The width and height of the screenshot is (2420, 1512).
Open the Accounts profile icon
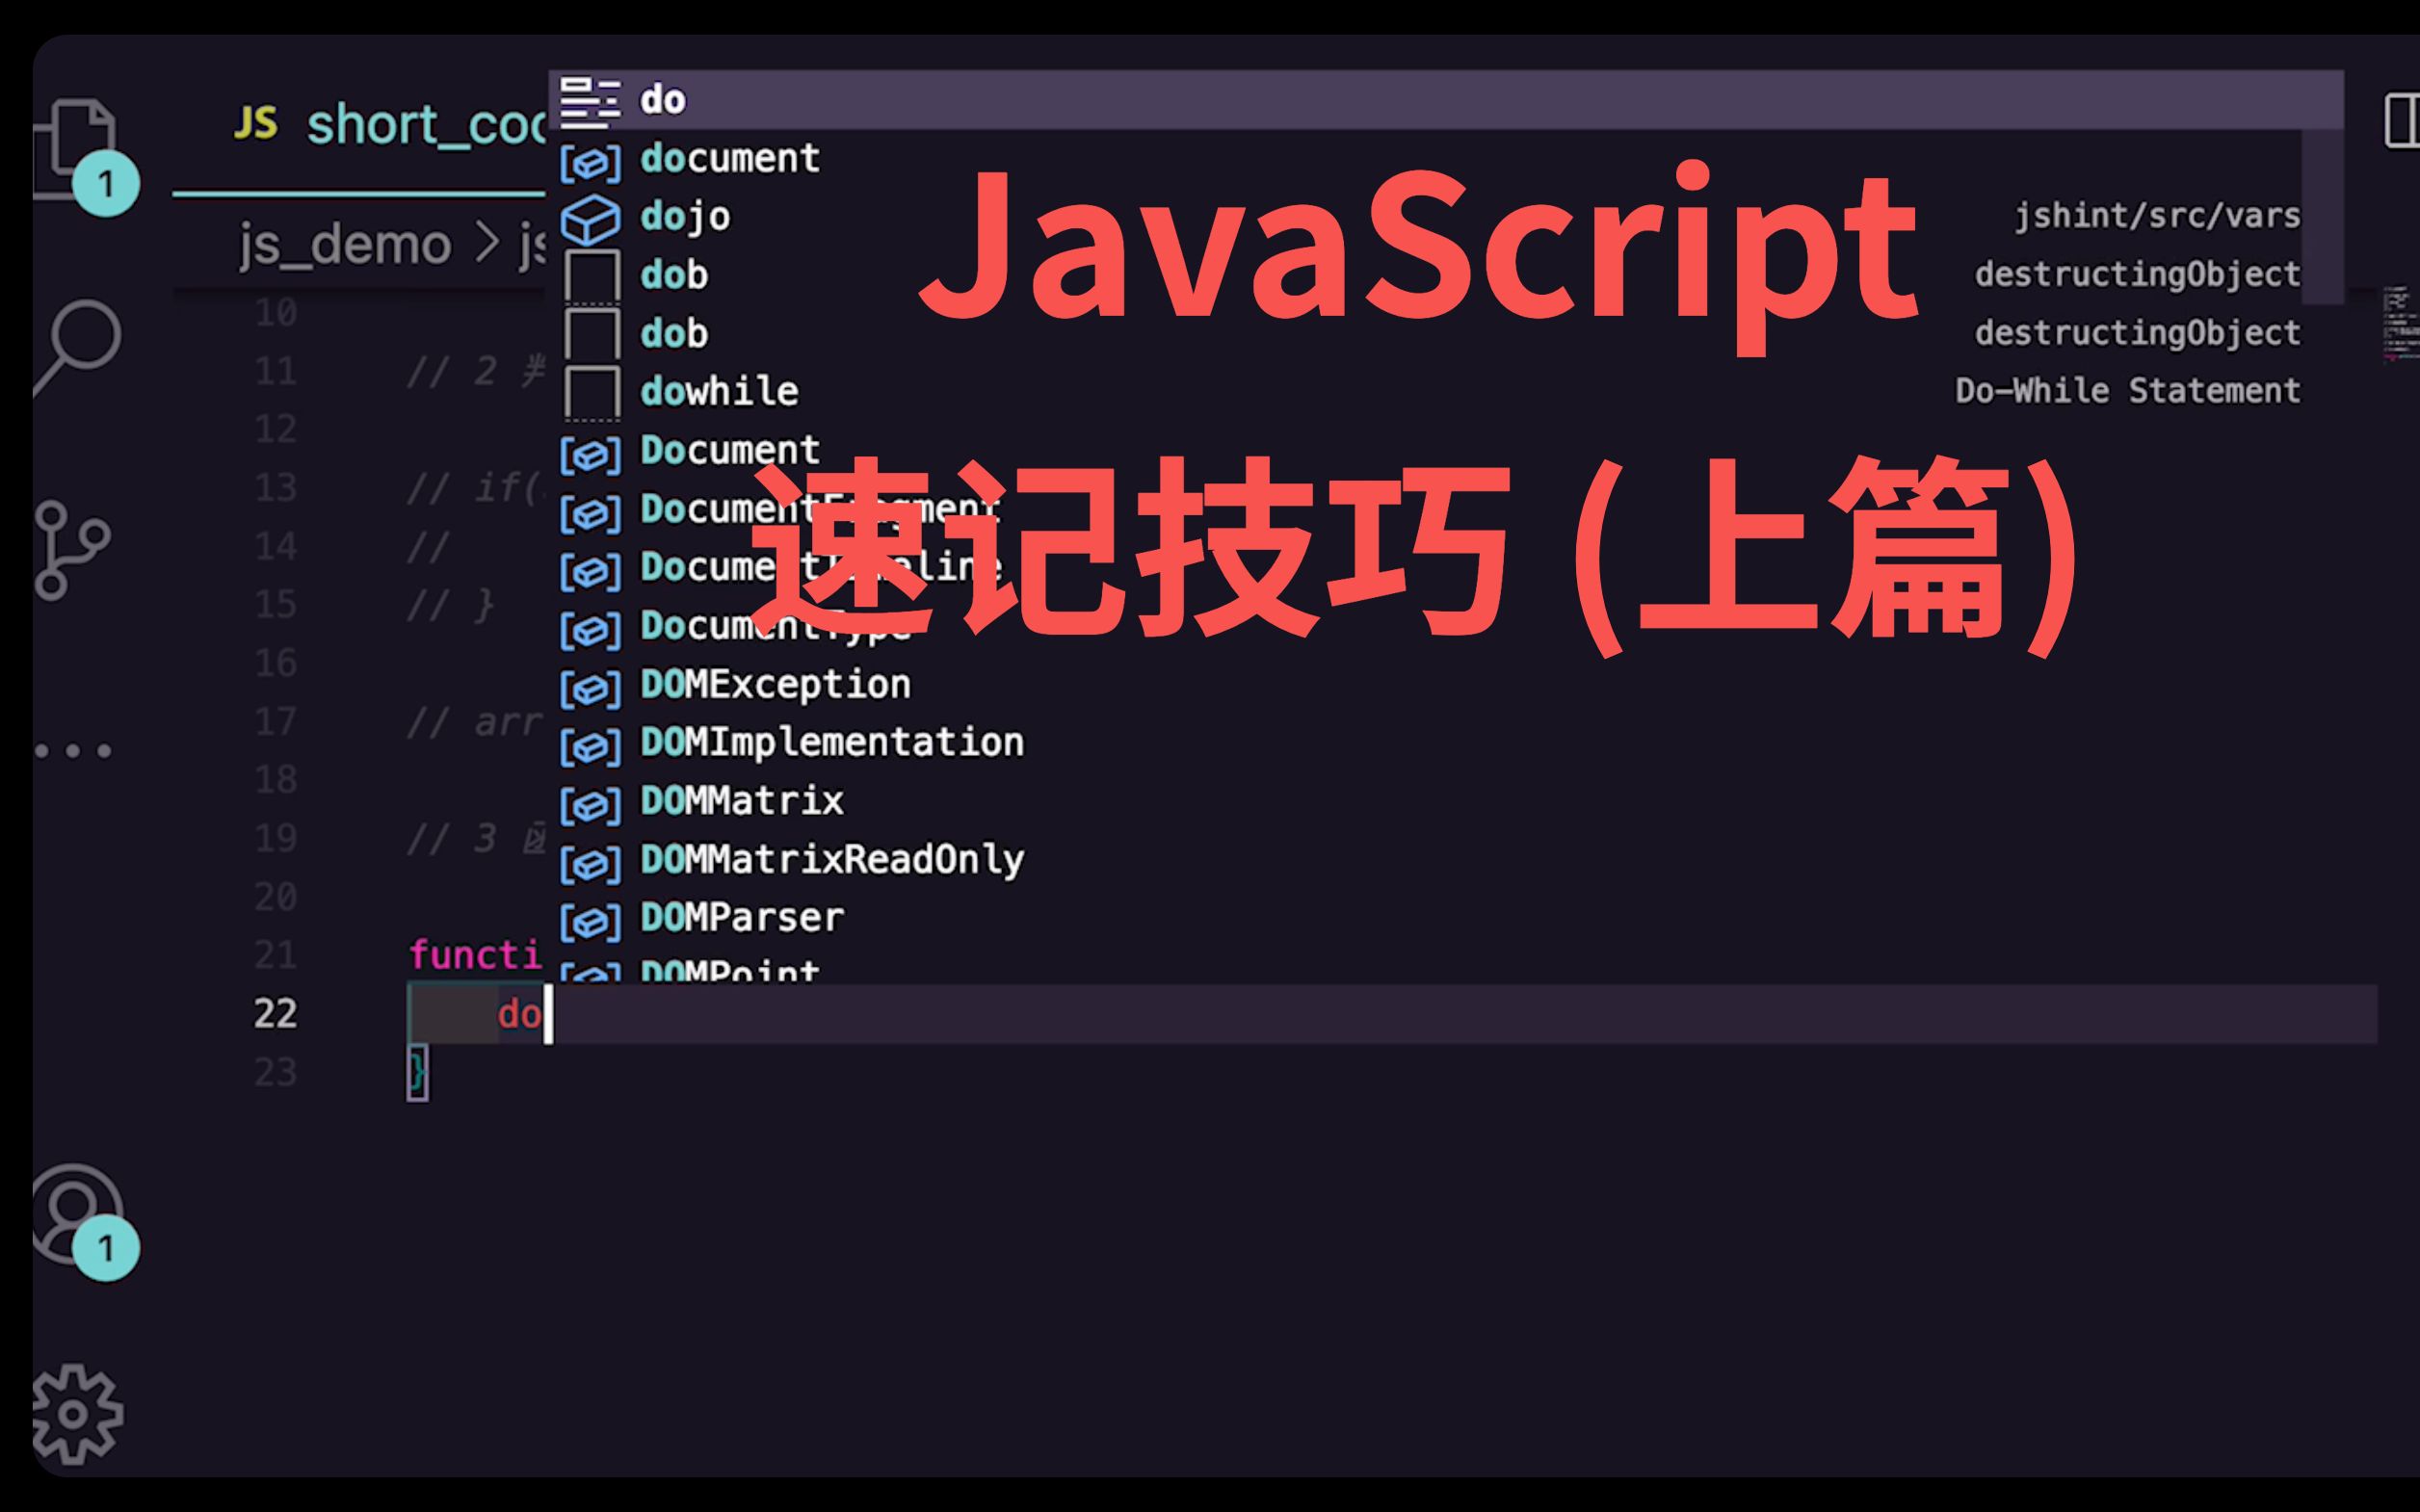click(x=77, y=1213)
